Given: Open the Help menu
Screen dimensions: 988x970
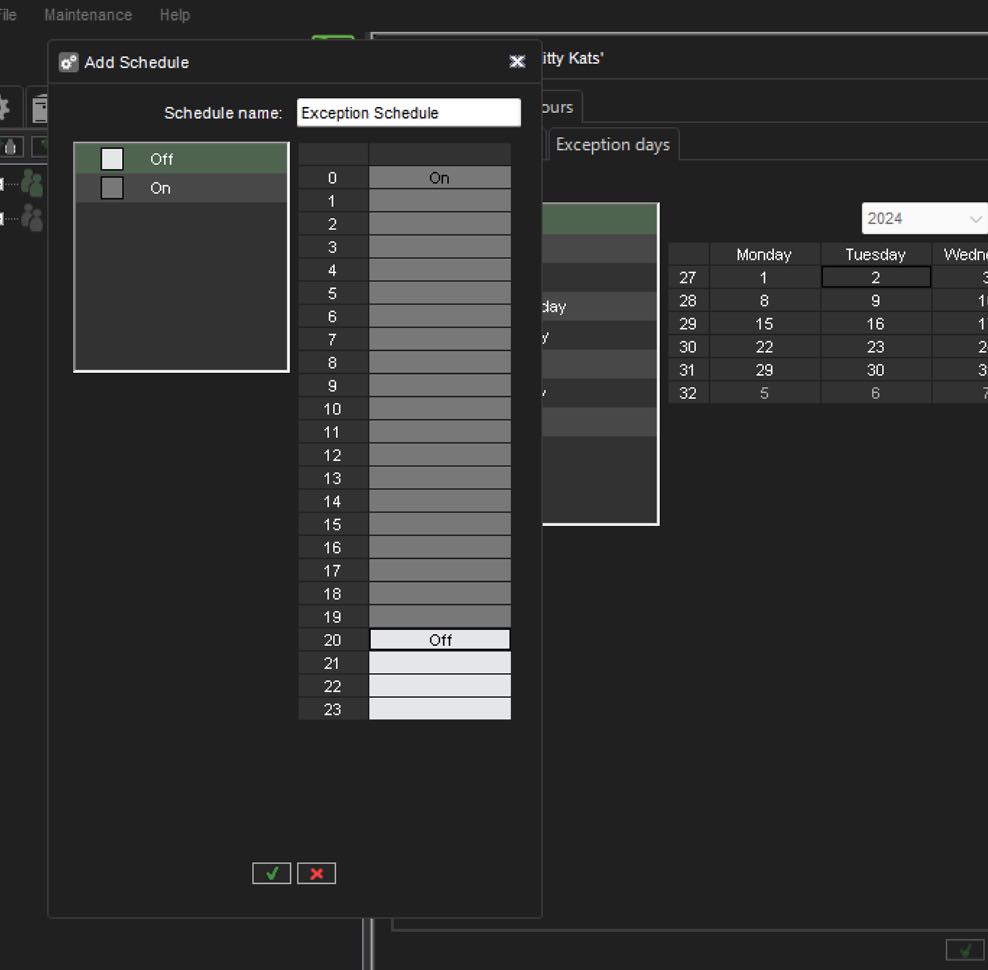Looking at the screenshot, I should tap(174, 15).
